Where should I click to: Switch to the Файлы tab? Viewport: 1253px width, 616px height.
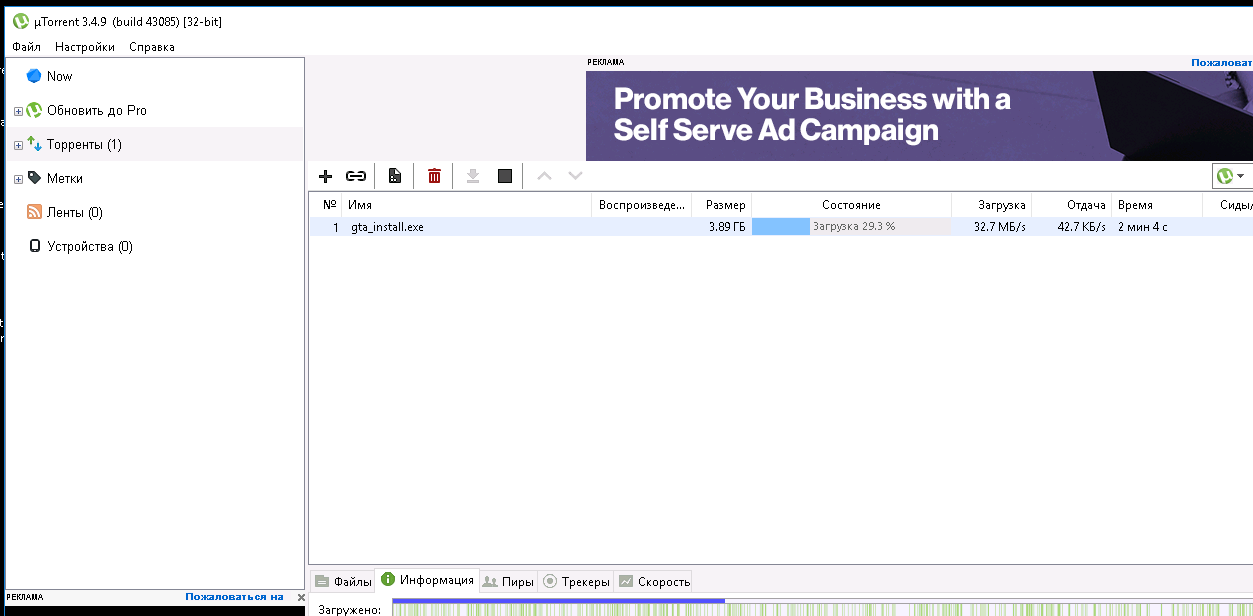[x=342, y=581]
